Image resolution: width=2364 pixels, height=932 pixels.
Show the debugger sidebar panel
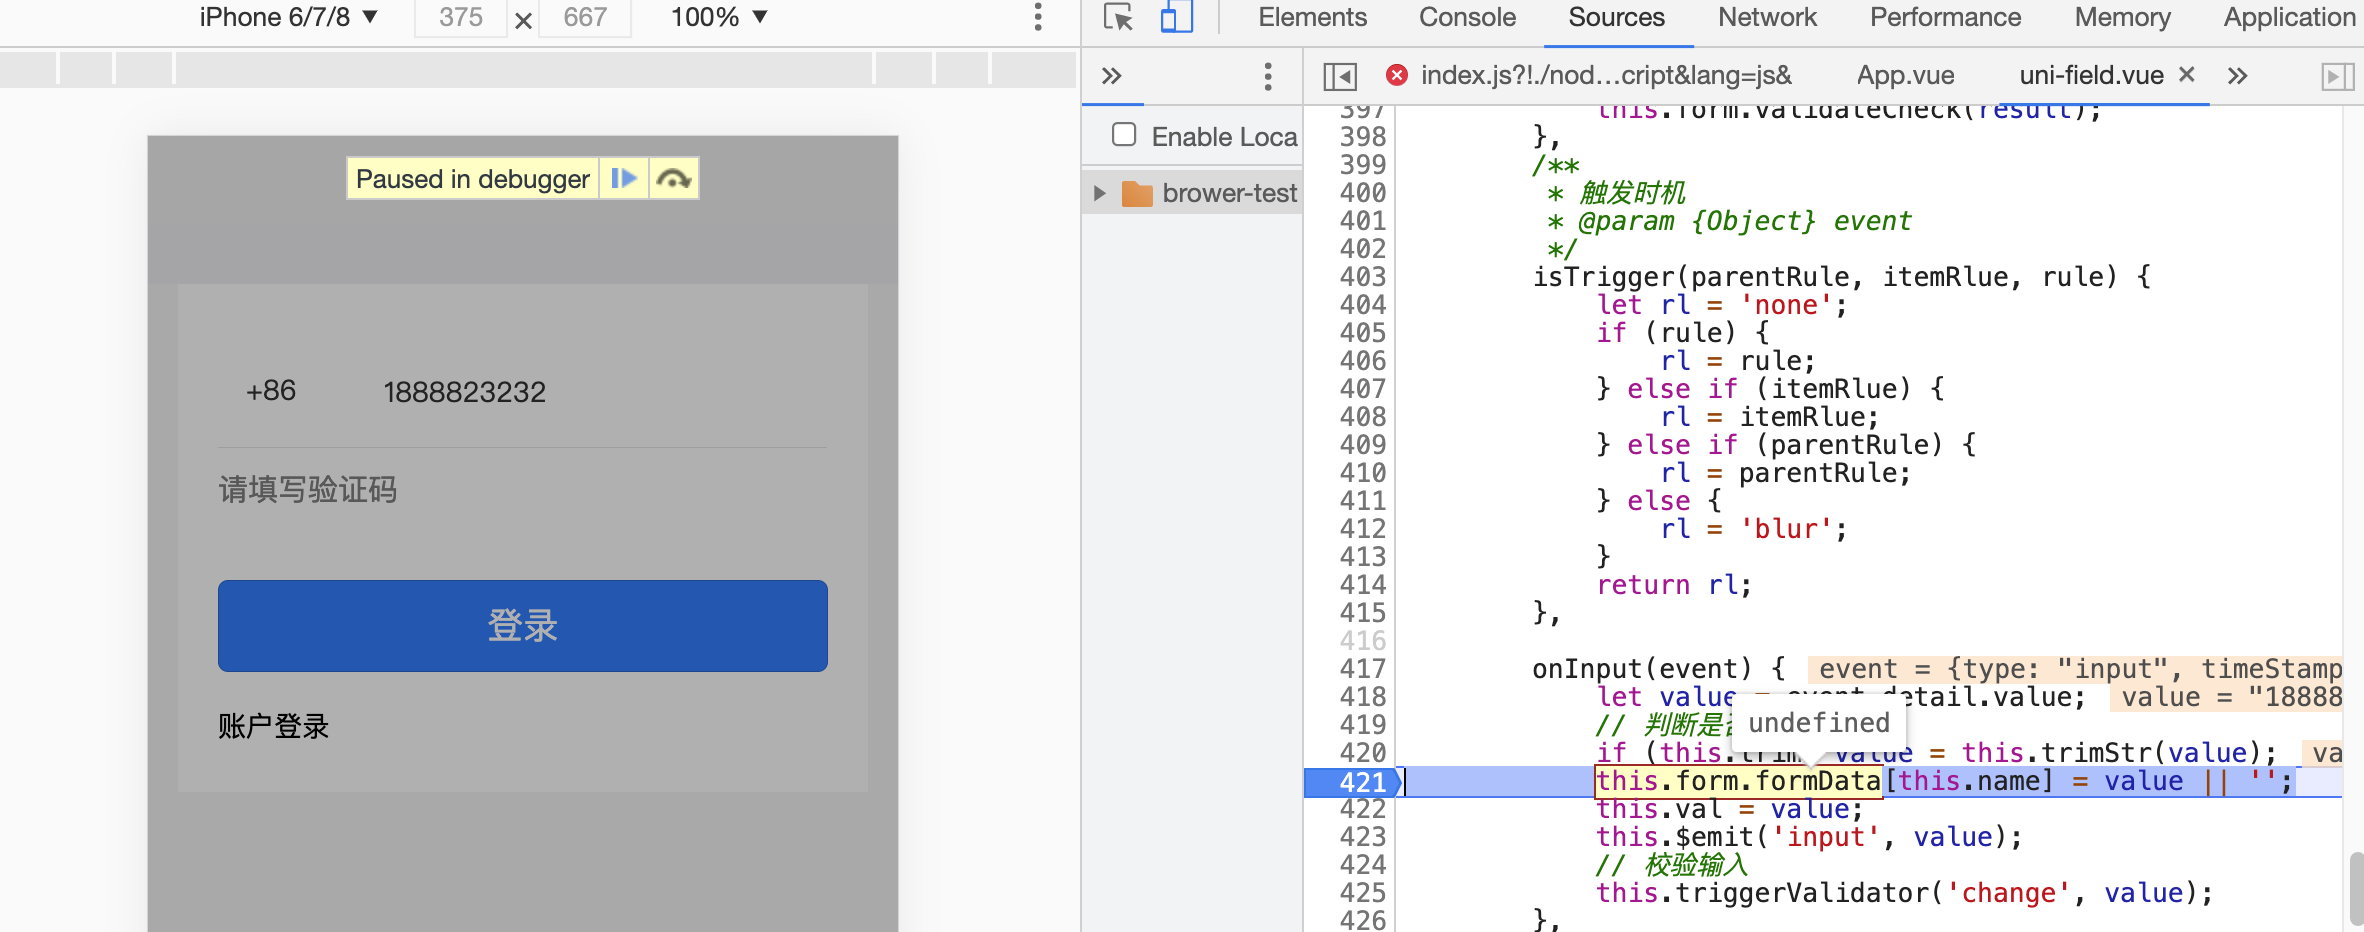pos(2337,75)
